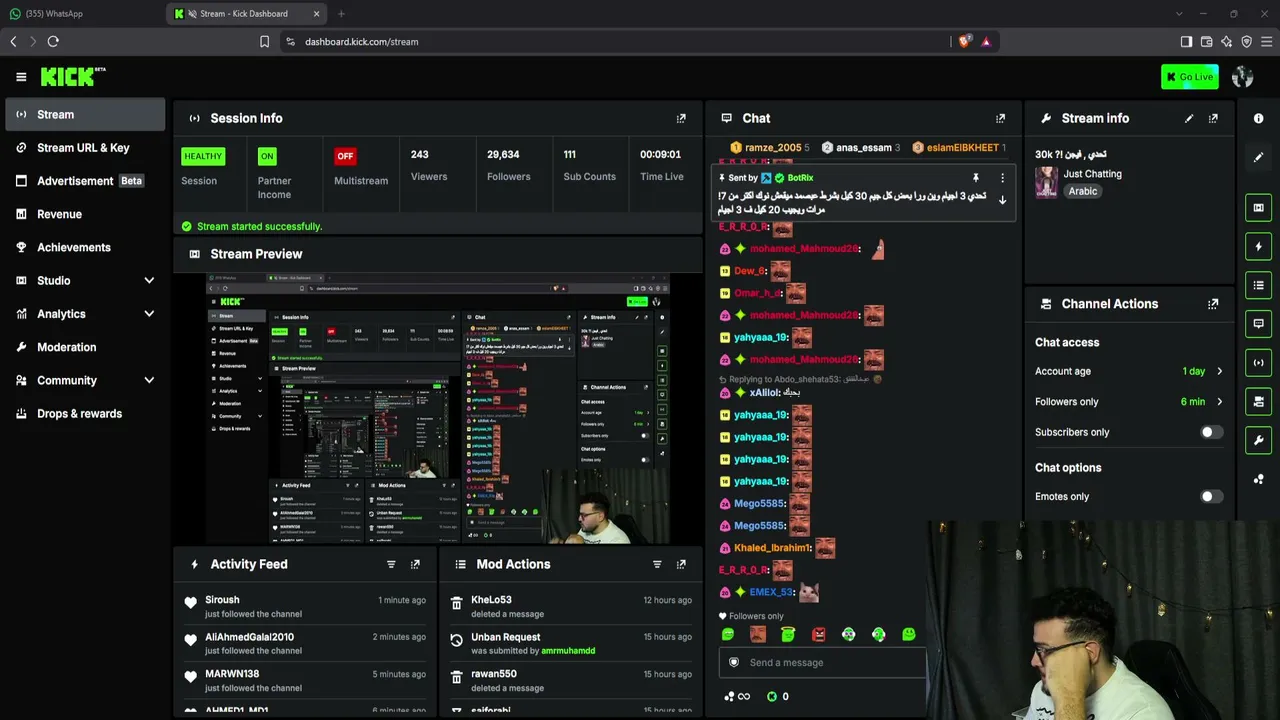Viewport: 1280px width, 720px height.
Task: Open Stream URL & Key page
Action: (x=85, y=148)
